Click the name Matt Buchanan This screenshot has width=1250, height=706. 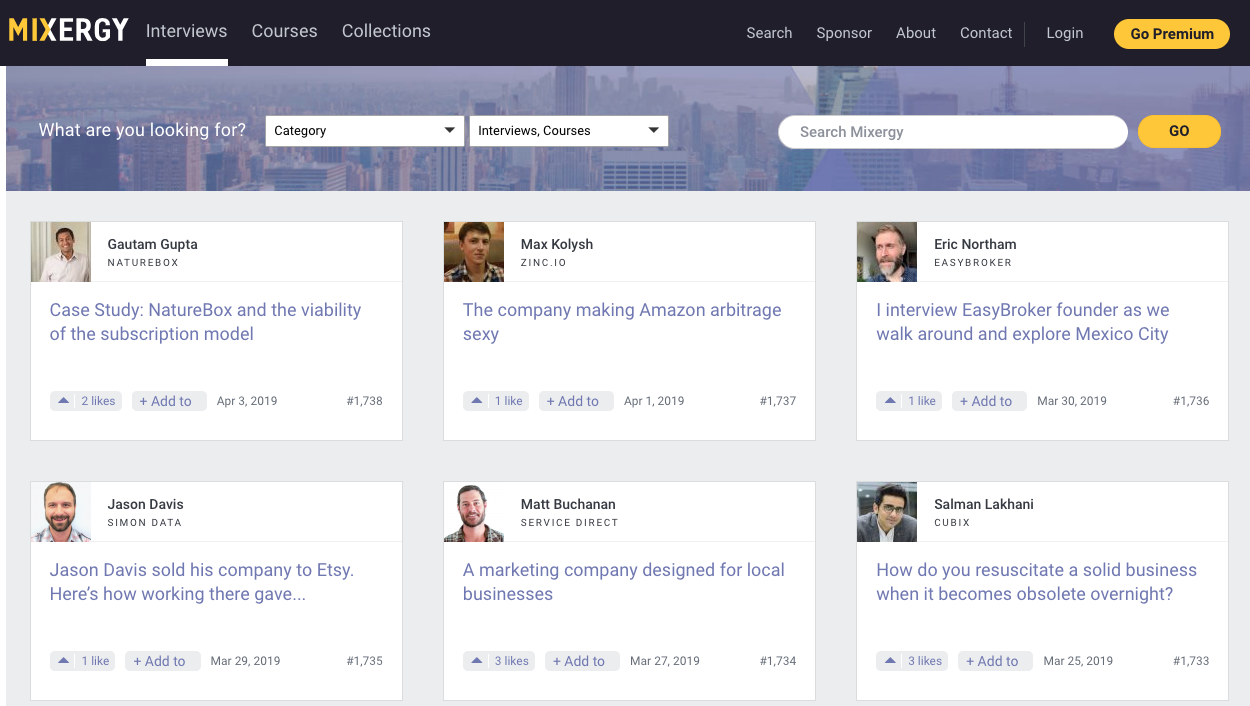point(568,504)
